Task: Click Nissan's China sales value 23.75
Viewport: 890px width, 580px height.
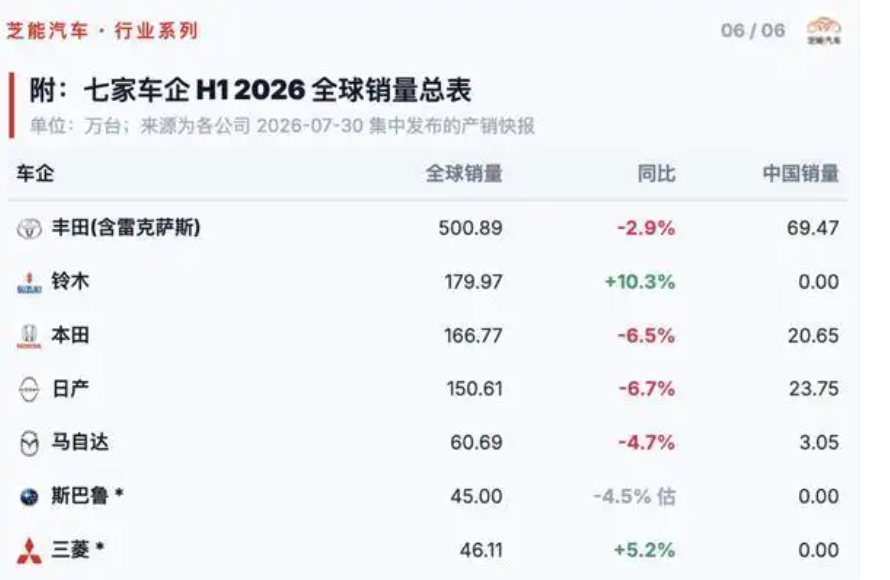Action: point(813,389)
